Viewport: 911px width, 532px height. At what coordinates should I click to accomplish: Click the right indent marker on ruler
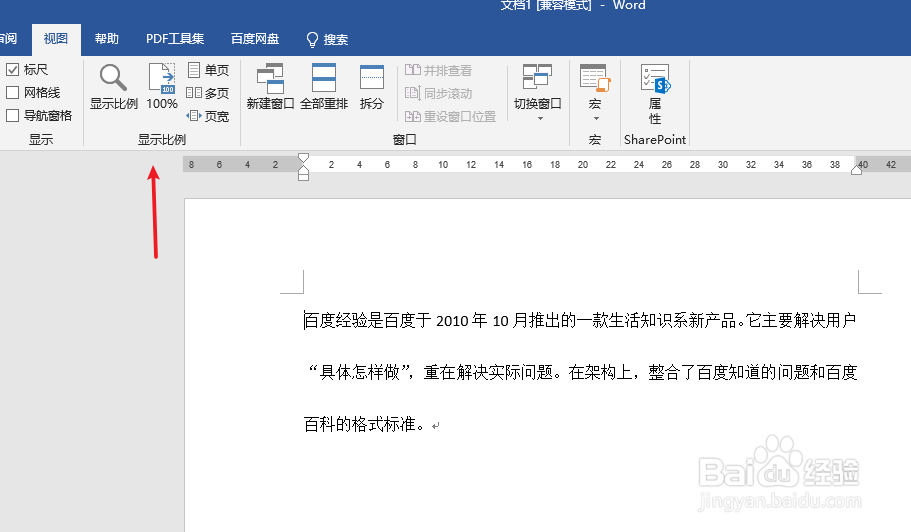pos(856,170)
